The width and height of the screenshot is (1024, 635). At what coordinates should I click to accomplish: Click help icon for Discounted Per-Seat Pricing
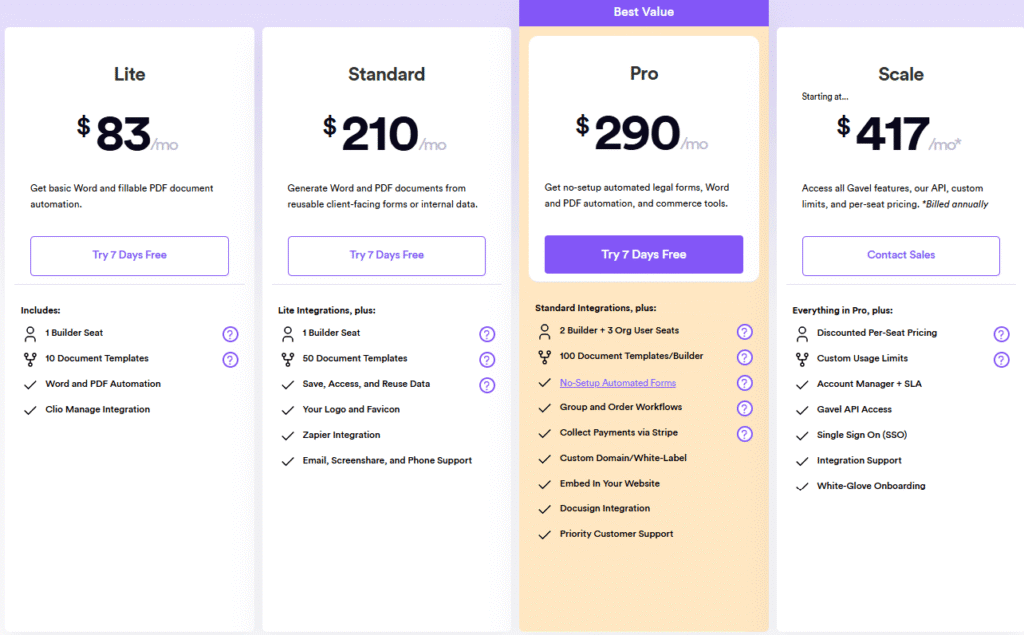coord(1001,334)
